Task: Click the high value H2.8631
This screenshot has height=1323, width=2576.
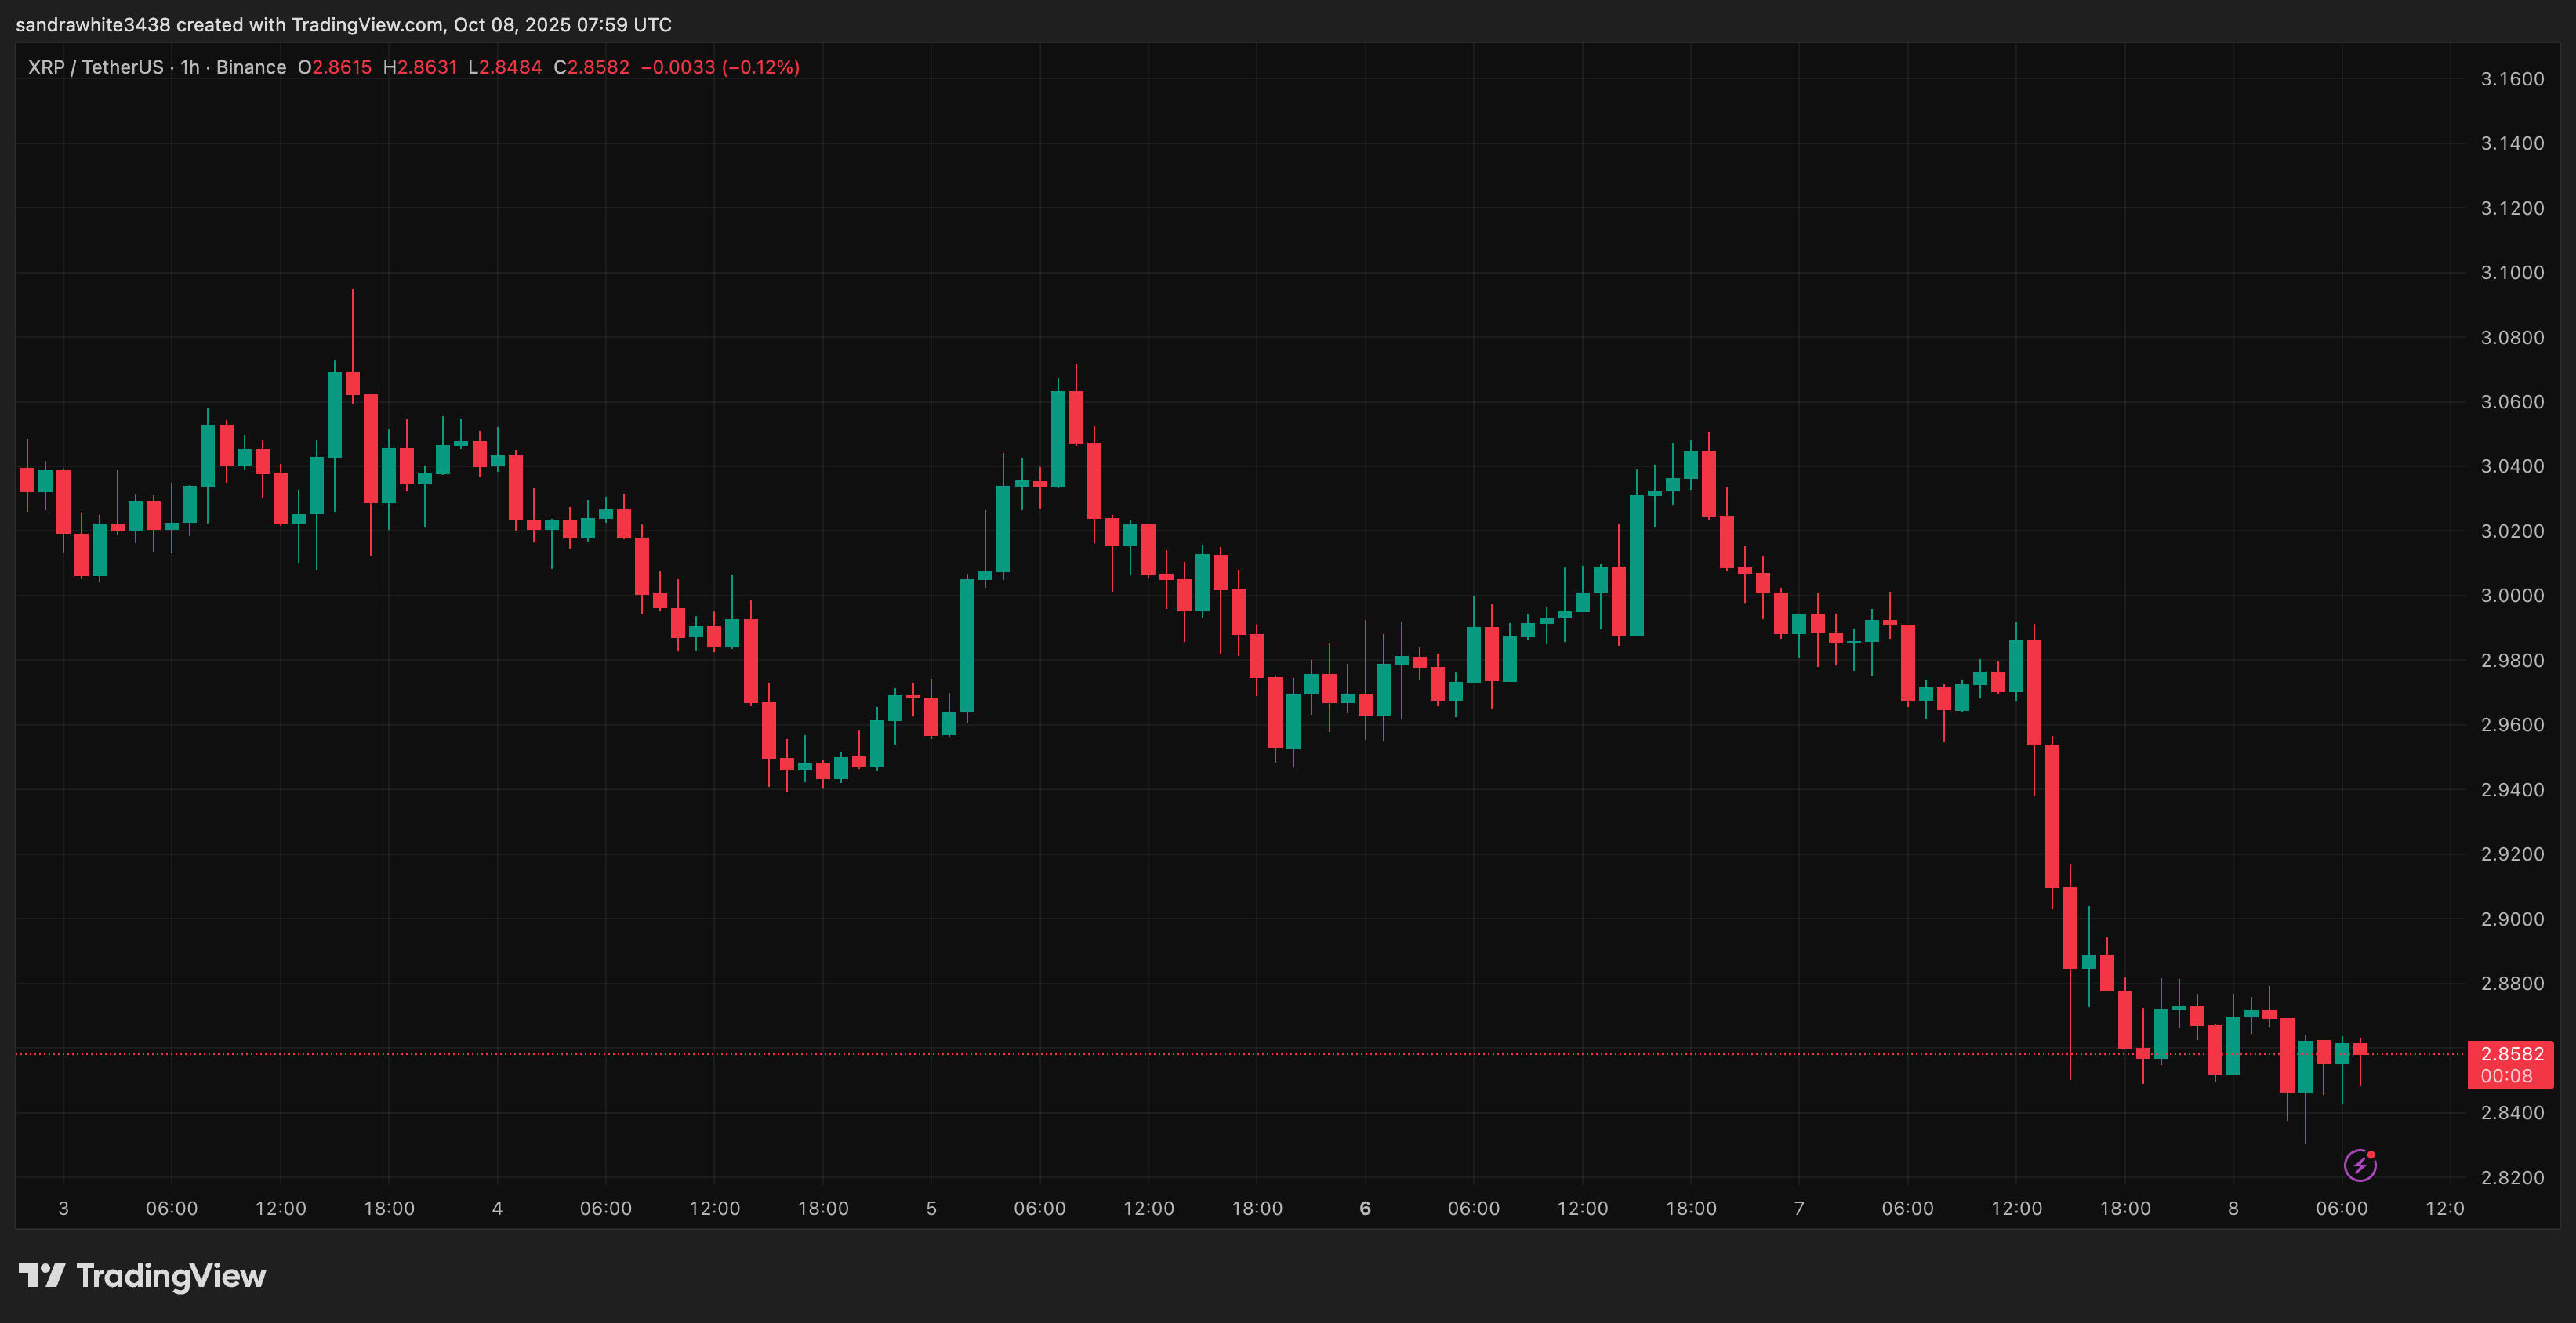Action: (x=420, y=67)
